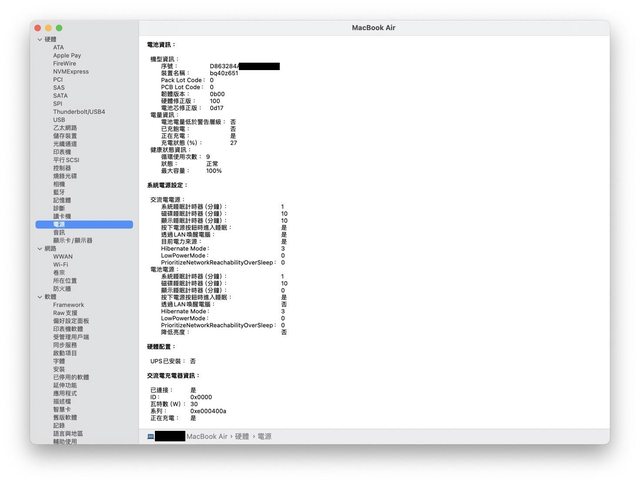640x484 pixels.
Task: Select SPI in the sidebar
Action: tap(58, 104)
